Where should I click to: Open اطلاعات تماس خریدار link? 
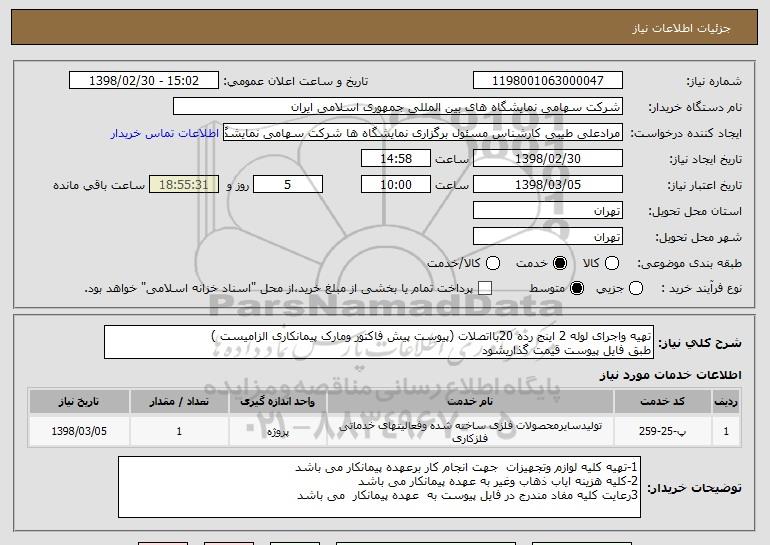pos(165,133)
